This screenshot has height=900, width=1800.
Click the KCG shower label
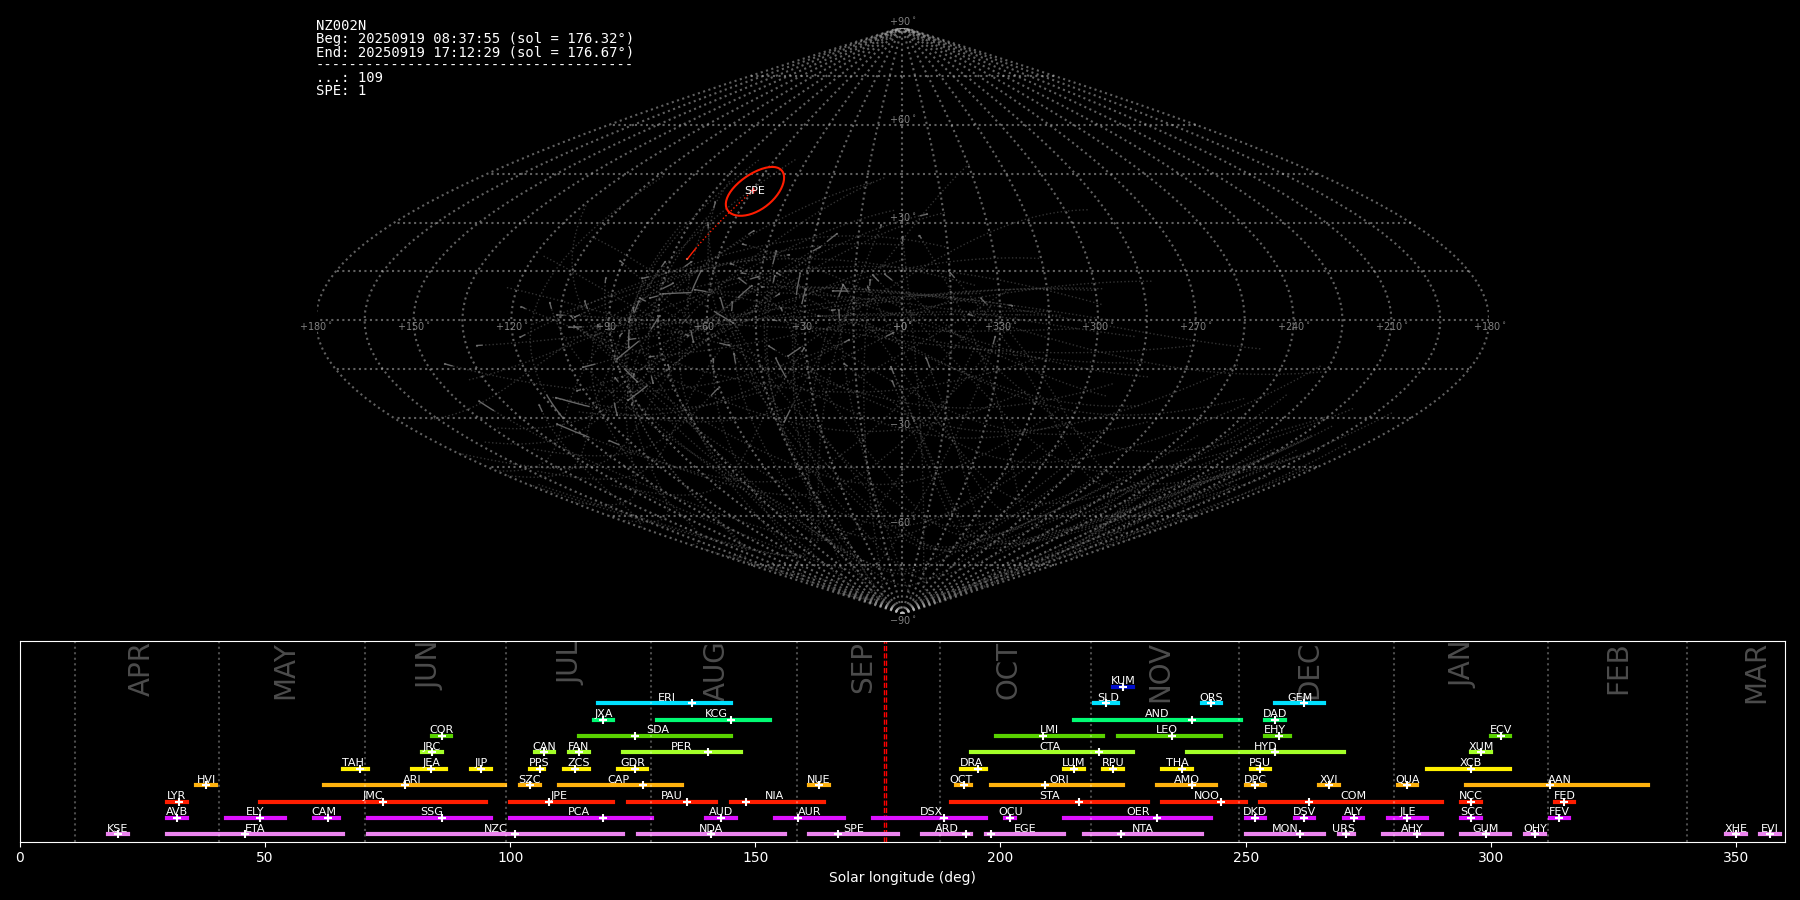(x=716, y=714)
